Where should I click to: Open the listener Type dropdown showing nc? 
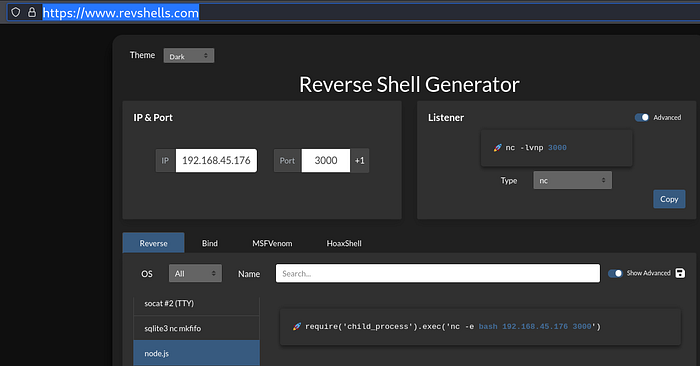[572, 180]
